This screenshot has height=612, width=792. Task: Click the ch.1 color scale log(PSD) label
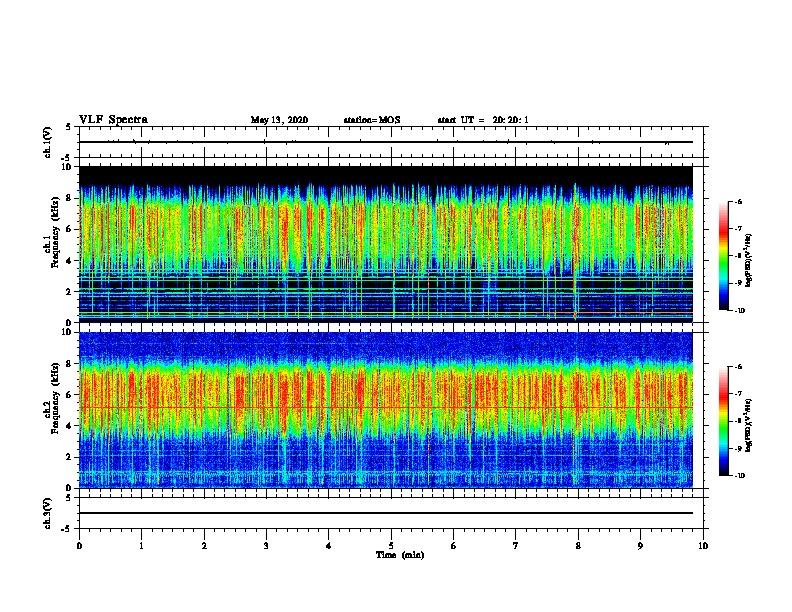(x=748, y=260)
